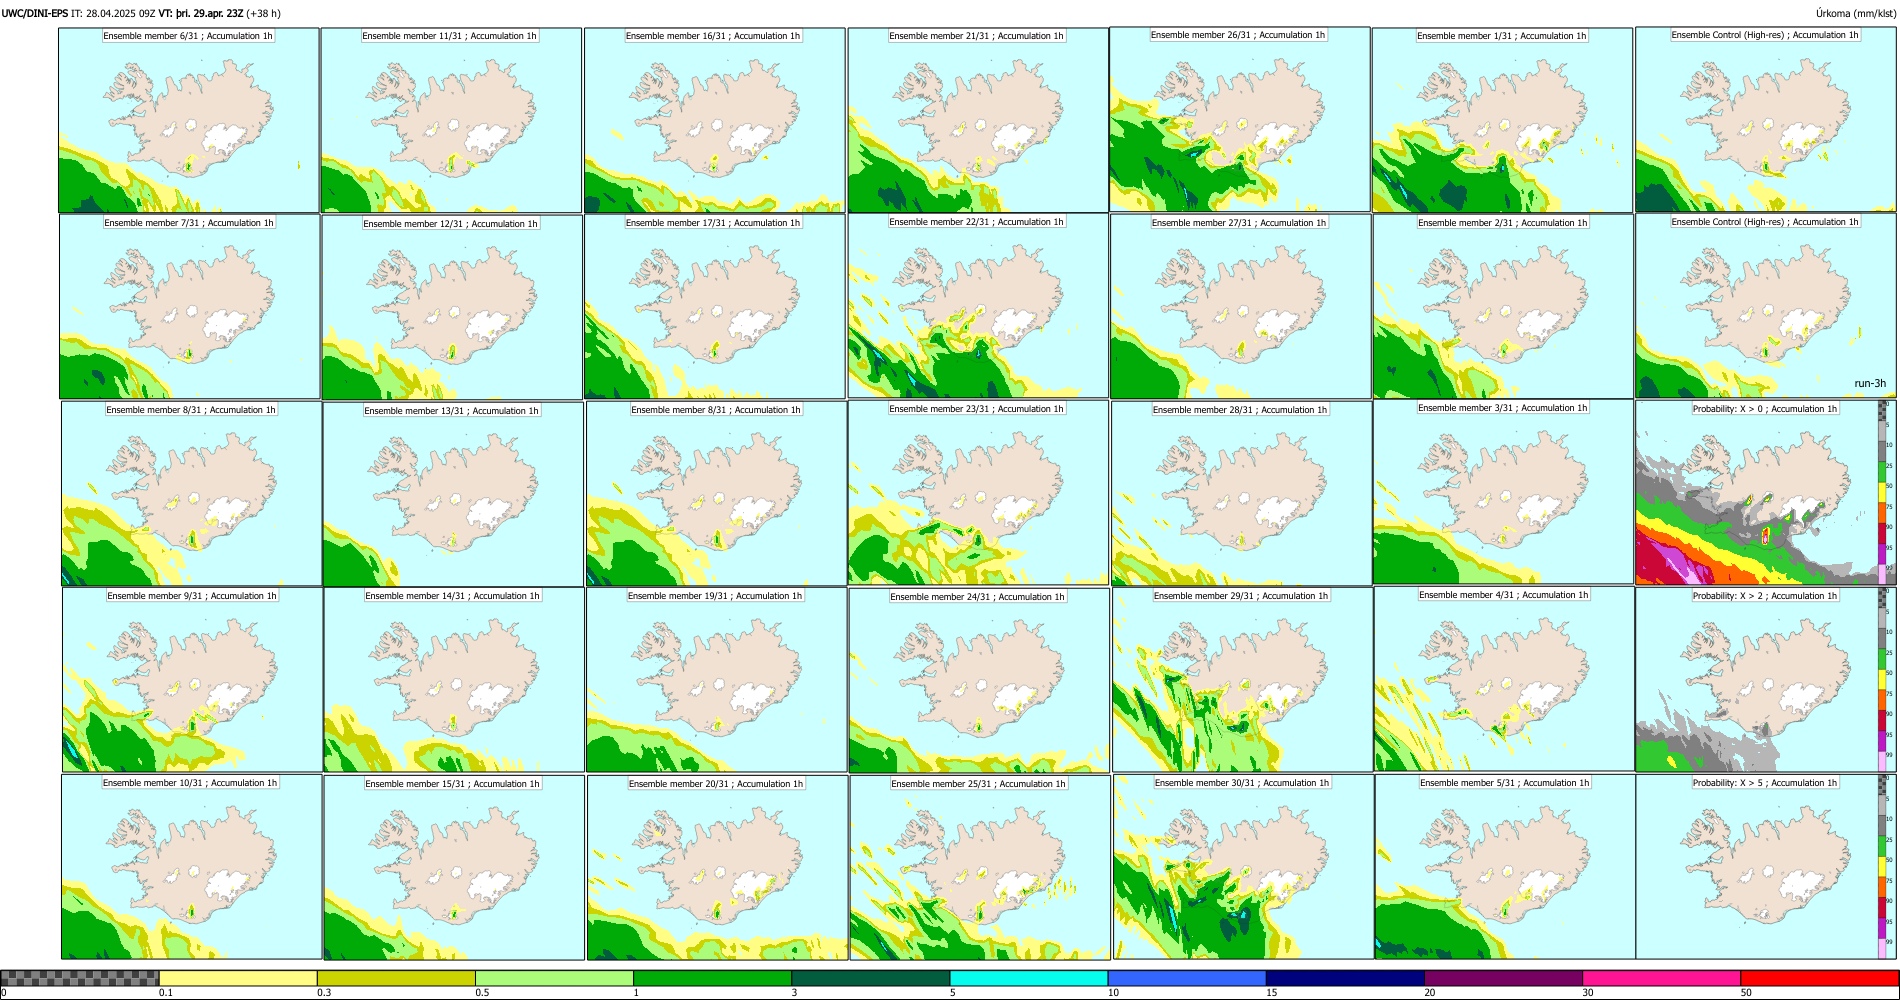View the Ensemble member 19/31 map
This screenshot has width=1900, height=1000.
[x=716, y=680]
